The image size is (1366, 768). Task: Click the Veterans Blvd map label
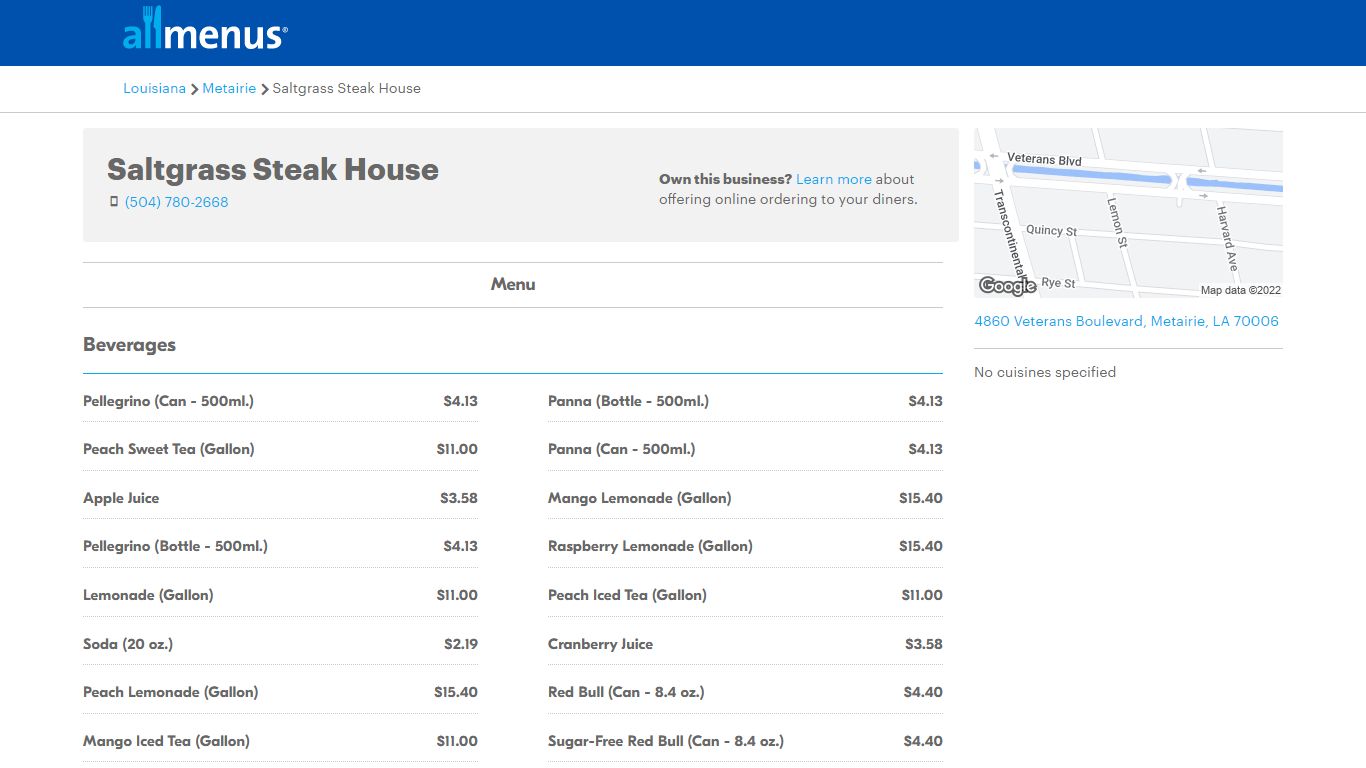coord(1044,159)
